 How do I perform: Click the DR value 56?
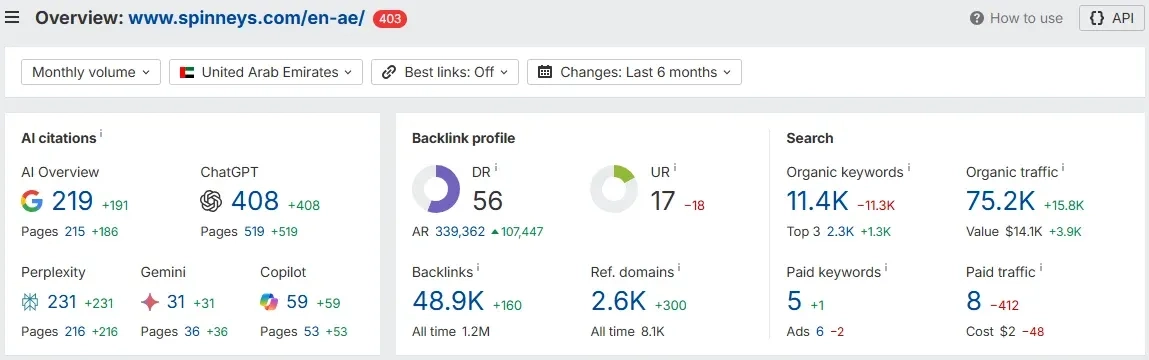tap(487, 201)
